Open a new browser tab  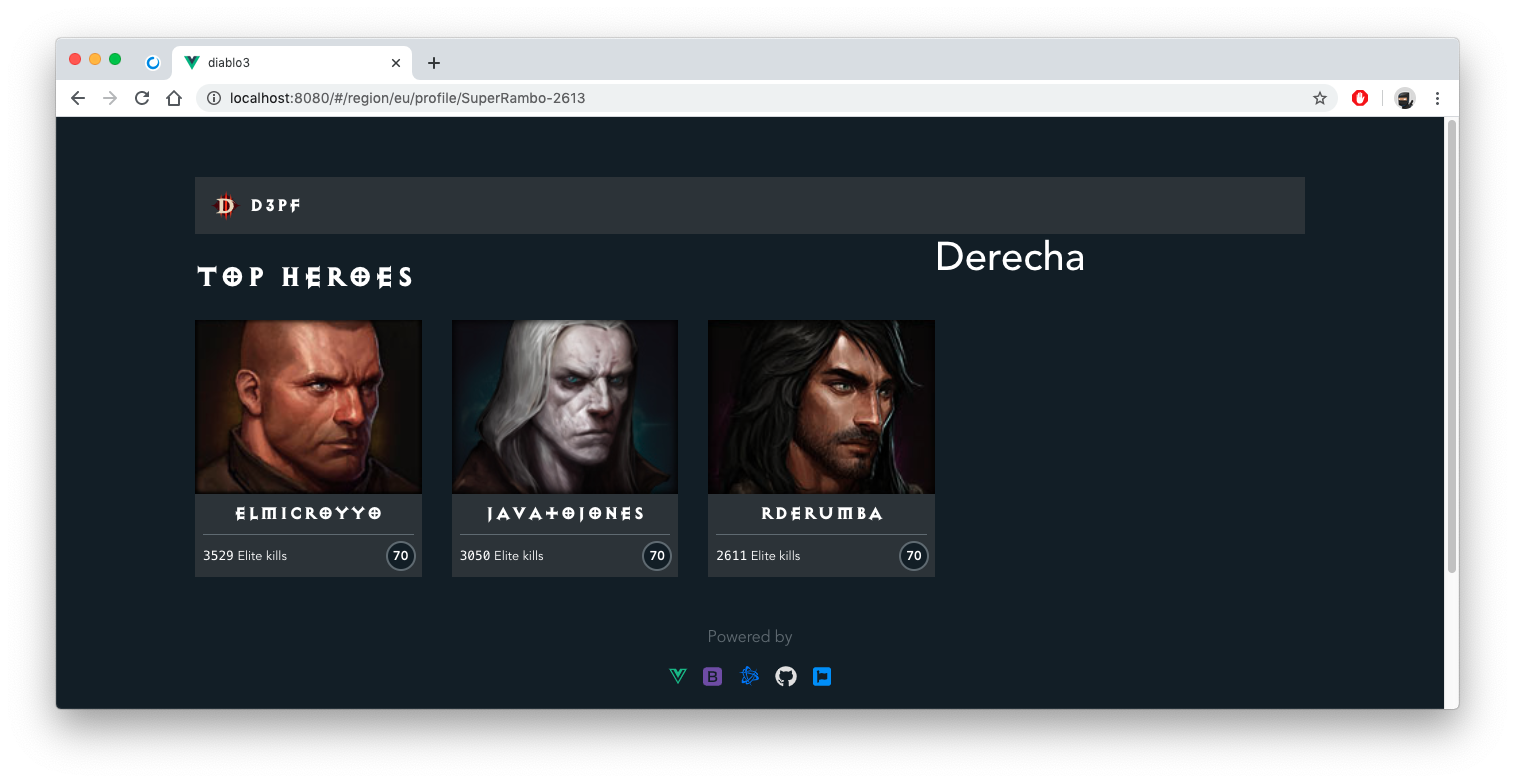[x=433, y=63]
